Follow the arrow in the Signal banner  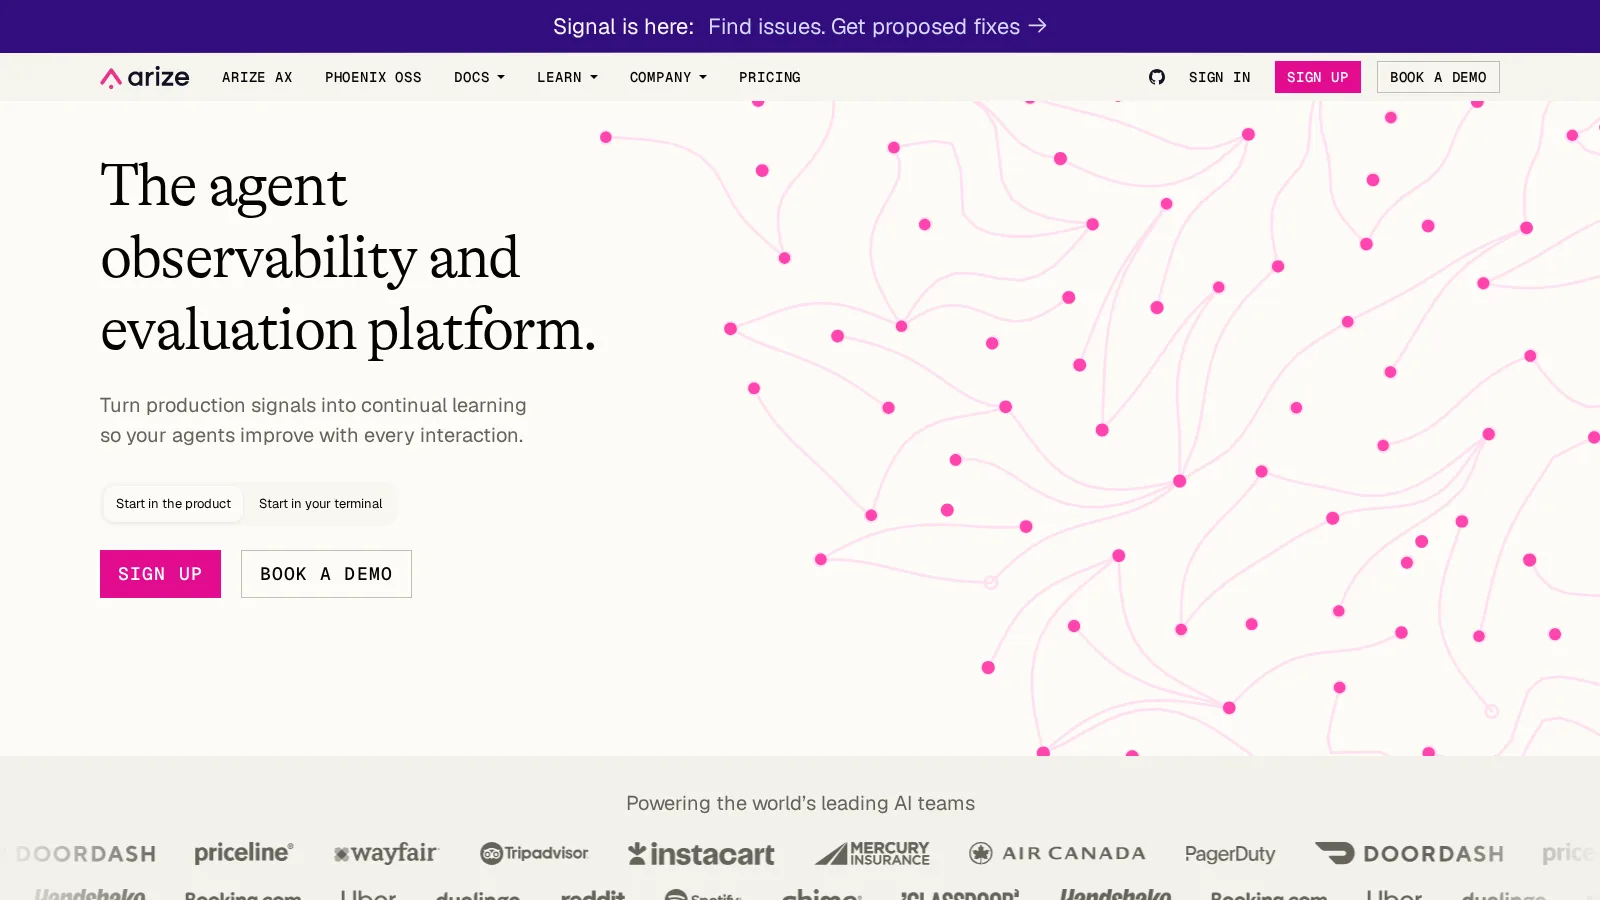click(x=1038, y=26)
